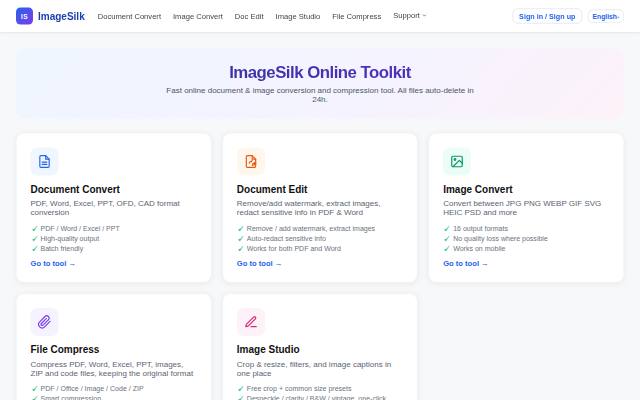Open the English language selector
Viewport: 640px width, 400px height.
(x=606, y=16)
